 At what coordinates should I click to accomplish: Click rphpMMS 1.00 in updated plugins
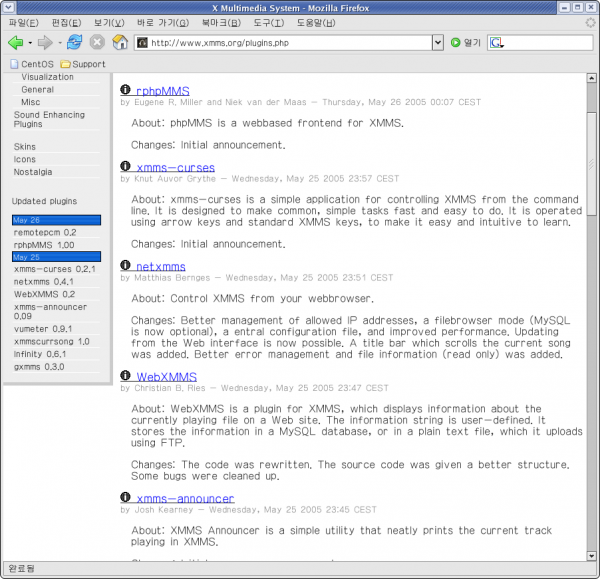tap(44, 245)
